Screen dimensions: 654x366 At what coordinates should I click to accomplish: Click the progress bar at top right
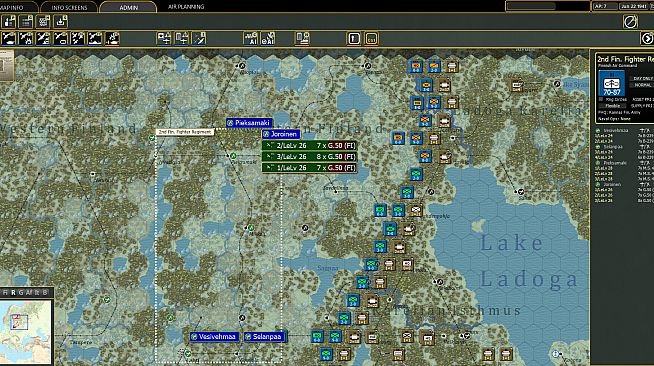click(x=547, y=6)
